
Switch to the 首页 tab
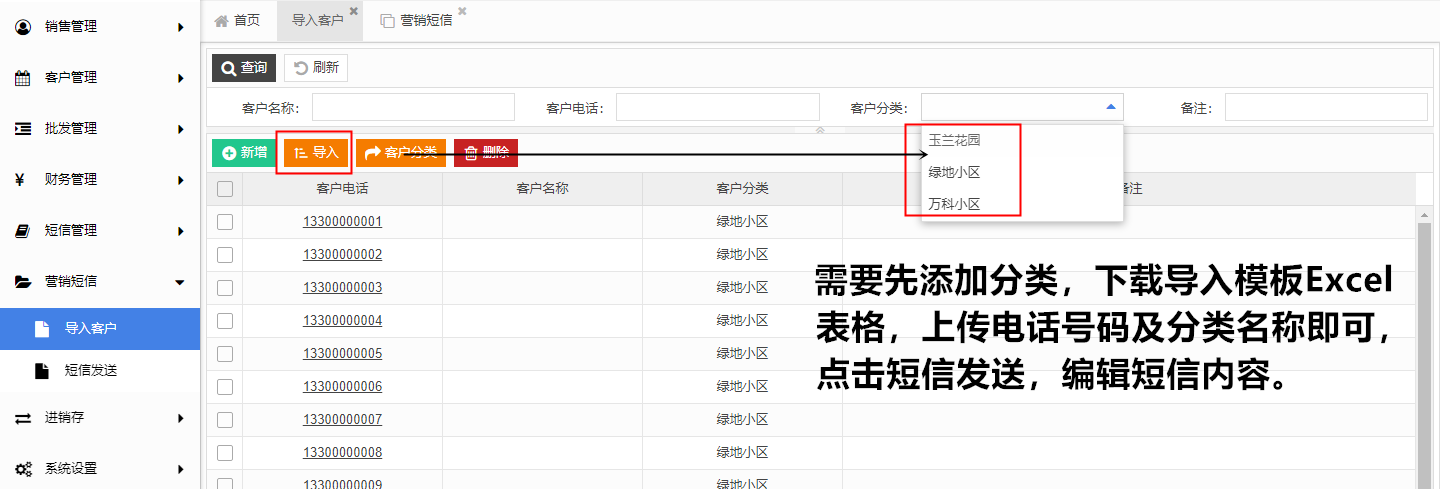tap(238, 20)
